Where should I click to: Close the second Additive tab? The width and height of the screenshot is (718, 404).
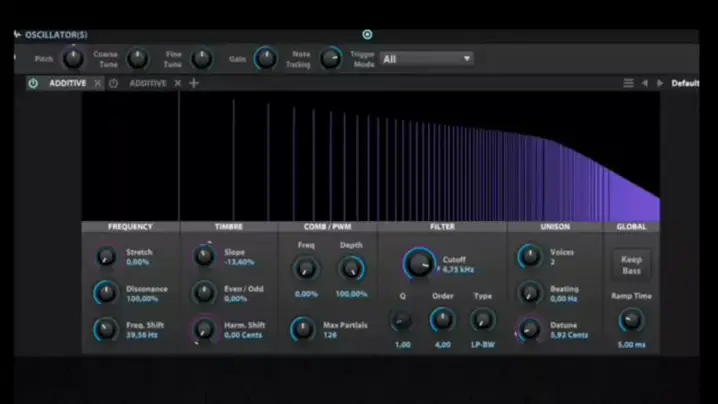pos(178,83)
